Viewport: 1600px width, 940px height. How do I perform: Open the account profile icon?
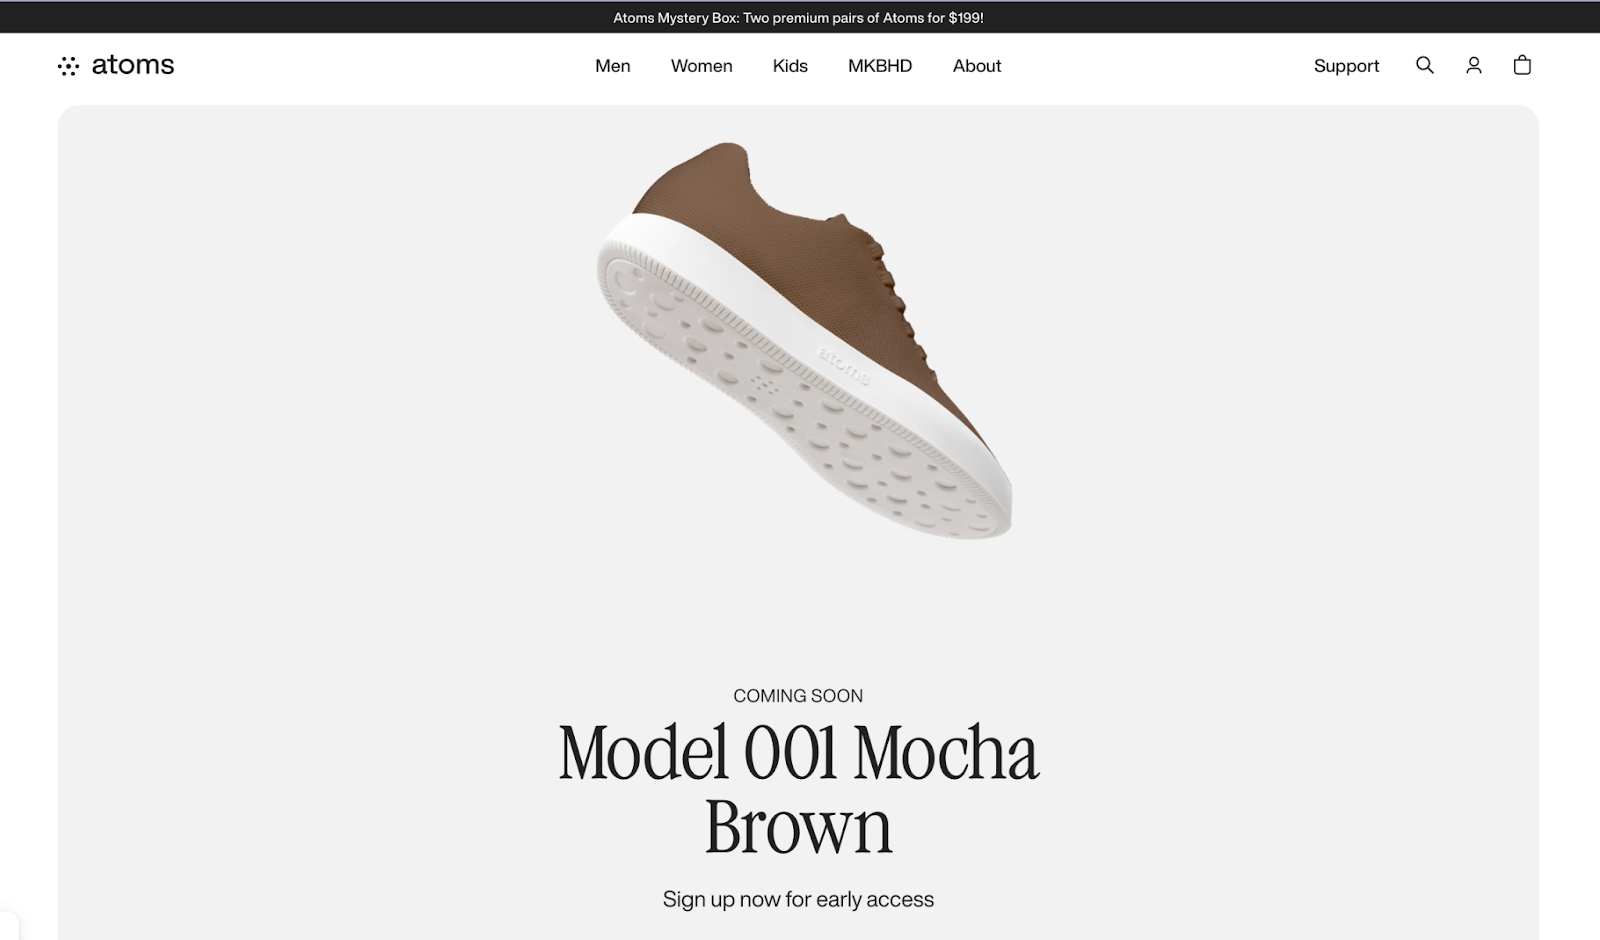(1473, 65)
